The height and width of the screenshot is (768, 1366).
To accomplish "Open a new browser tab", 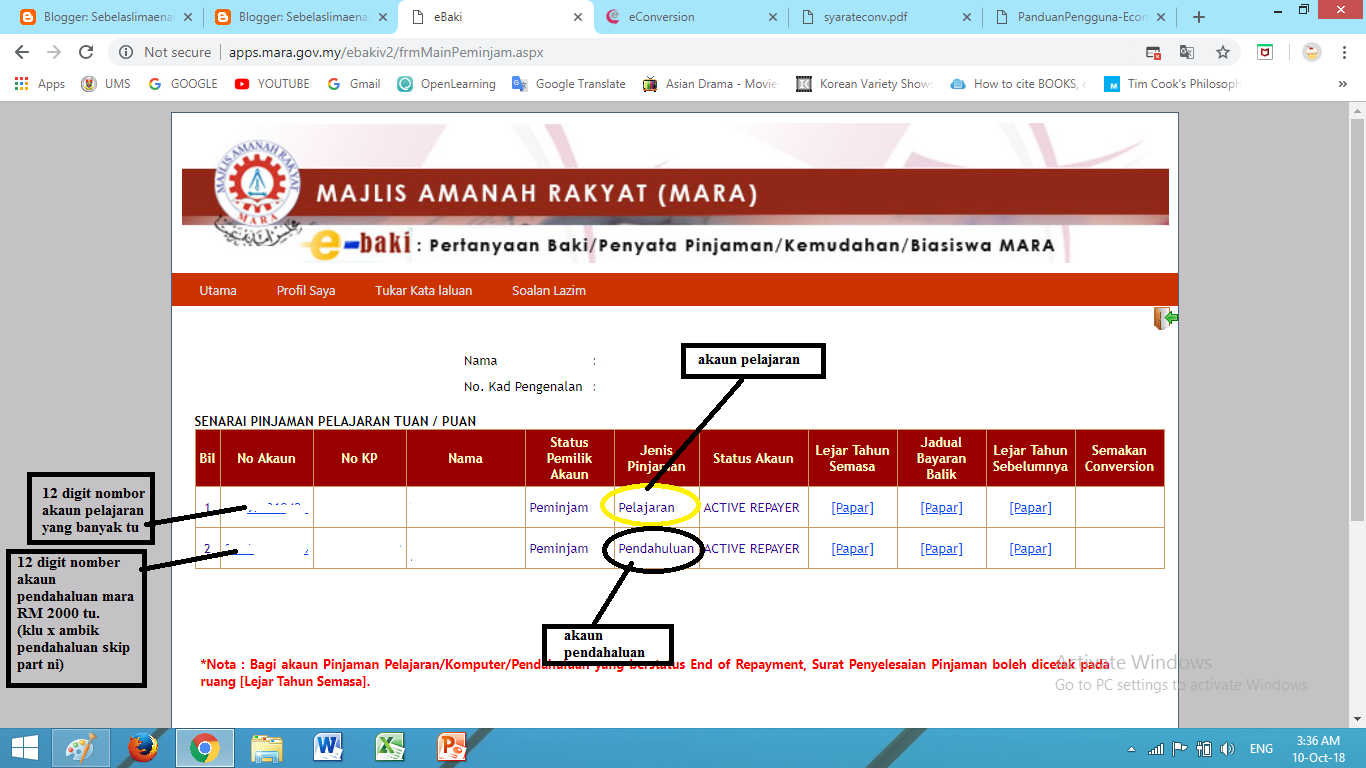I will tap(1199, 17).
